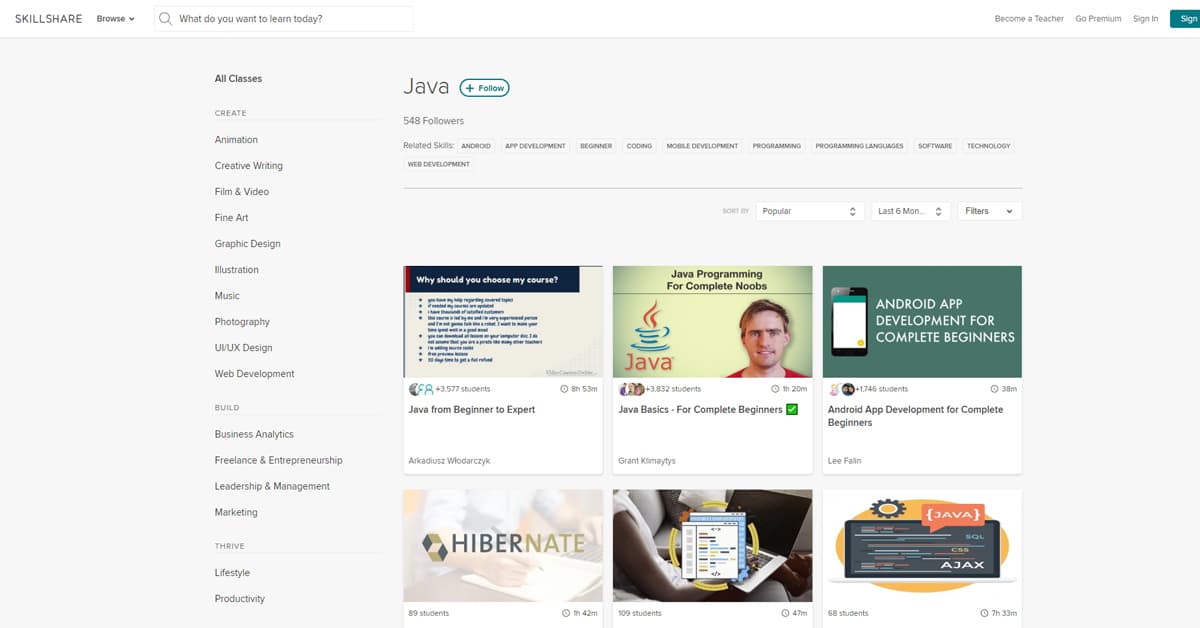This screenshot has height=628, width=1200.
Task: Select All Classes in the sidebar
Action: click(x=237, y=78)
